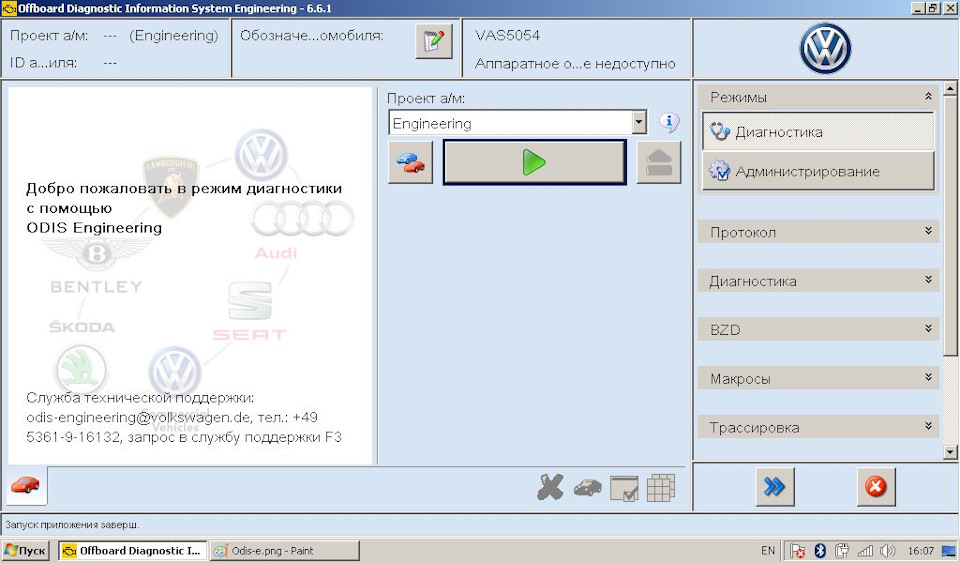Expand the Макросы section
This screenshot has width=960, height=563.
818,378
